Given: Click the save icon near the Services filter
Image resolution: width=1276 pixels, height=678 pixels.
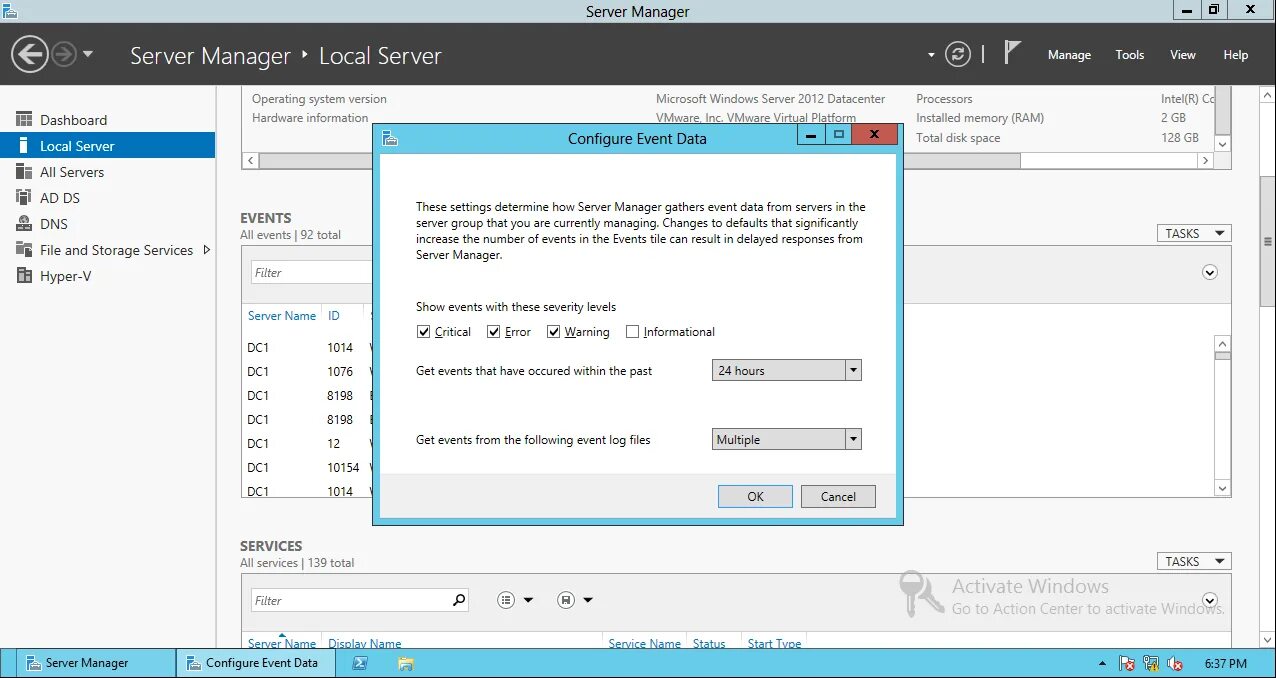Looking at the screenshot, I should pos(565,599).
